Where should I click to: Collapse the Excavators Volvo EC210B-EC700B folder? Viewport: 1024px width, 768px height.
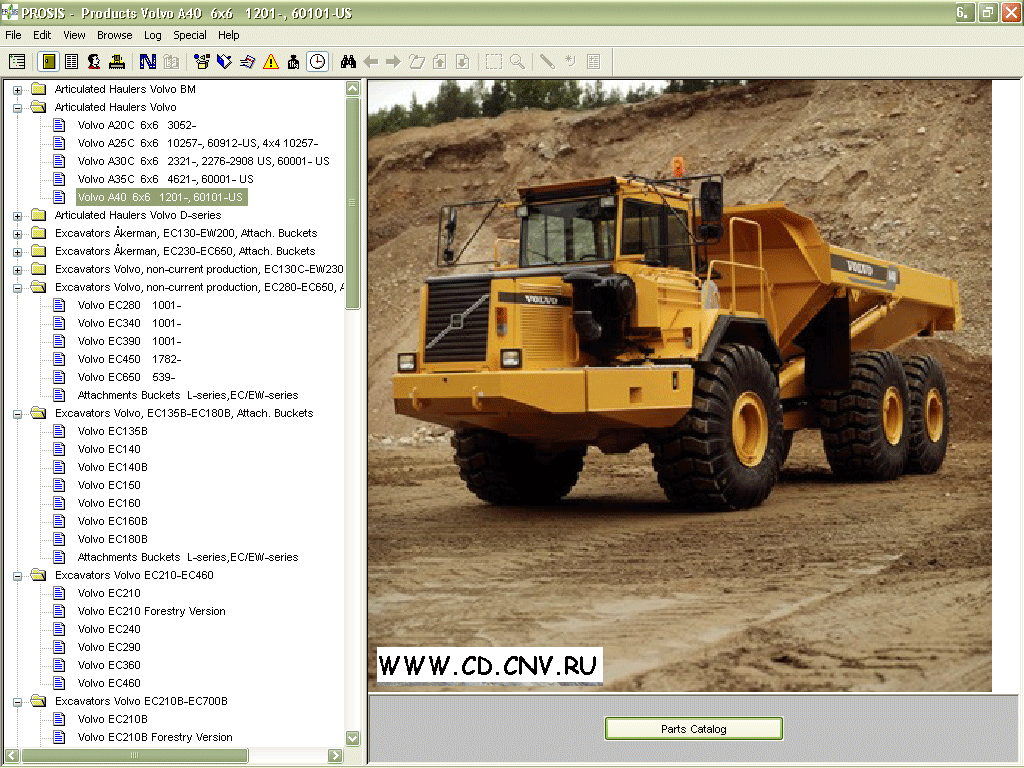(x=18, y=701)
